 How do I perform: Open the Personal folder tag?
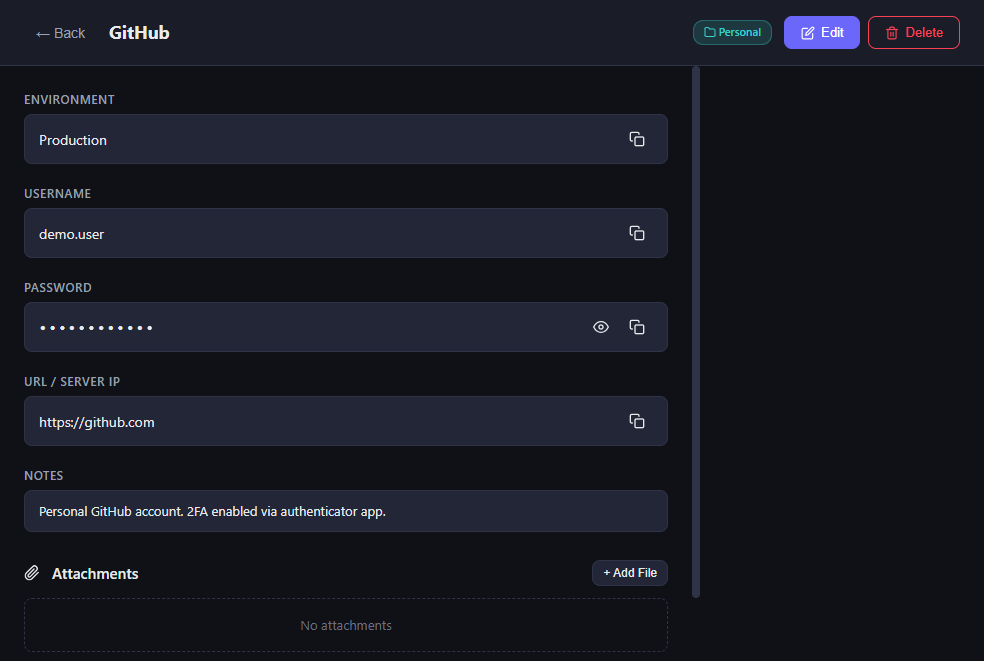732,33
